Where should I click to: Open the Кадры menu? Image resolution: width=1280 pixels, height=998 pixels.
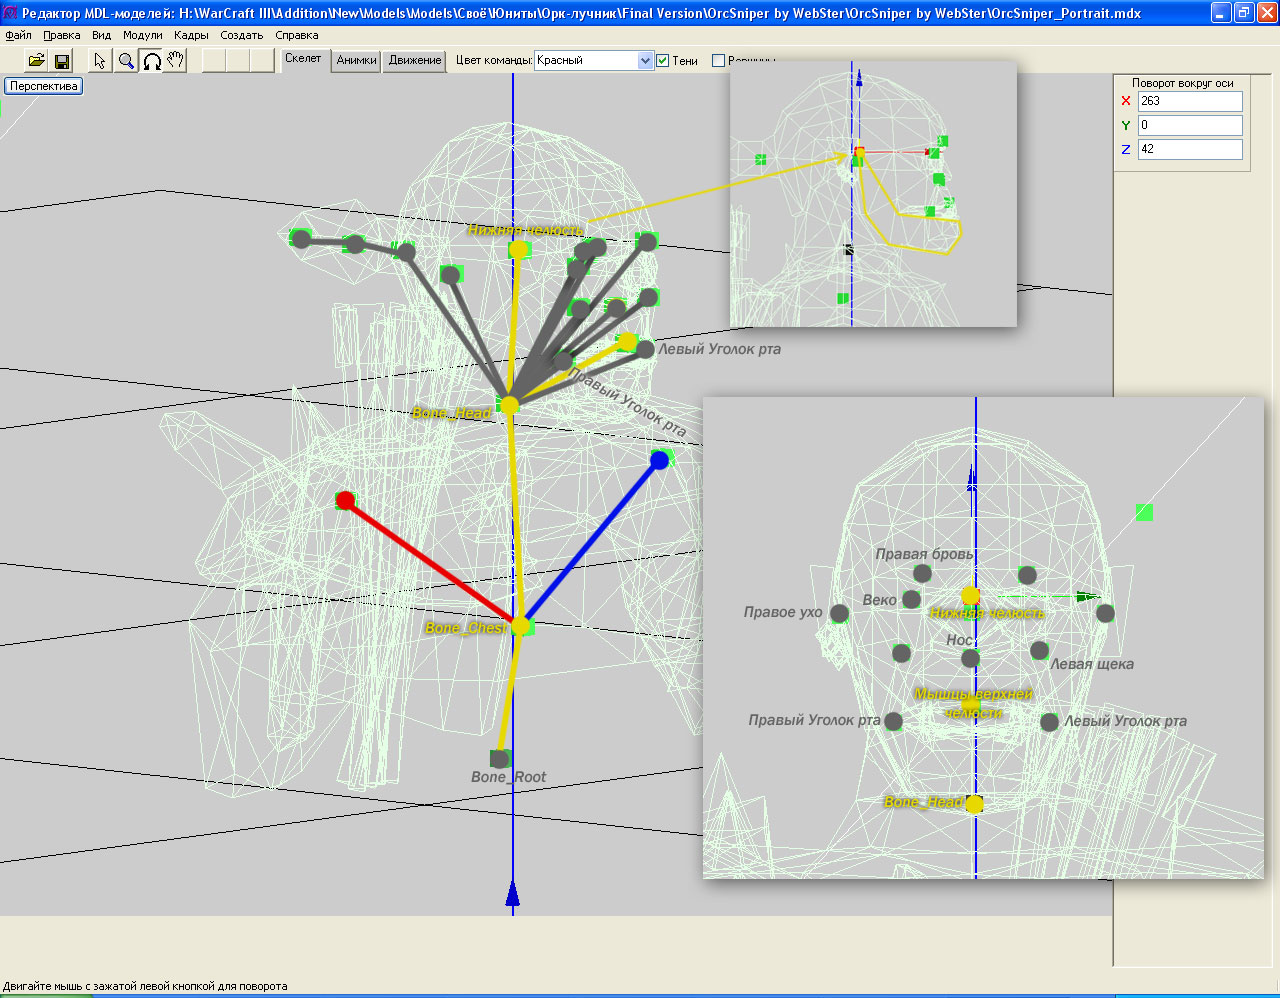coord(191,35)
